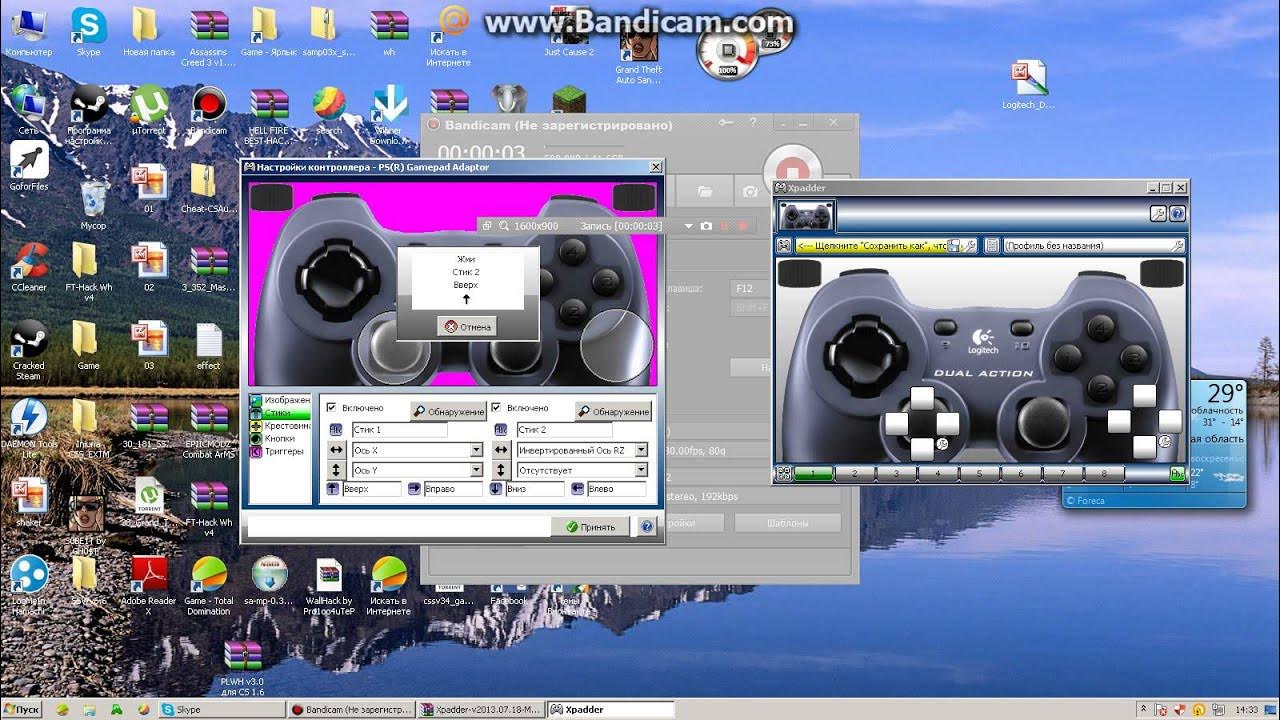1280x720 pixels.
Task: Open help in controller settings window
Action: point(647,526)
